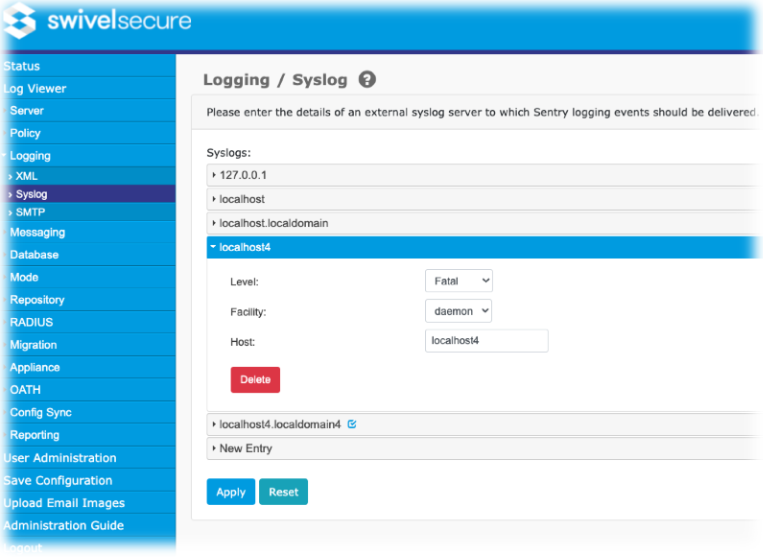Open Log Viewer in the sidebar
Image resolution: width=763 pixels, height=557 pixels.
88,88
